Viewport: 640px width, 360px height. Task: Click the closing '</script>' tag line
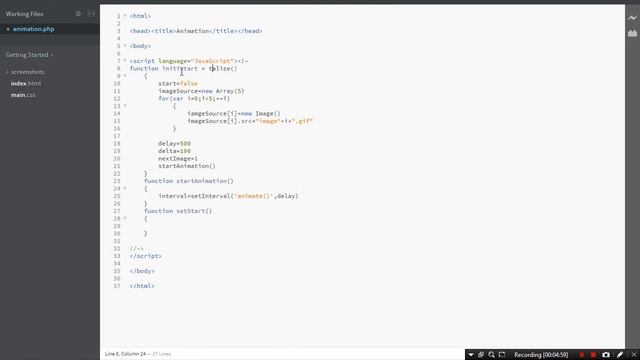pos(146,256)
